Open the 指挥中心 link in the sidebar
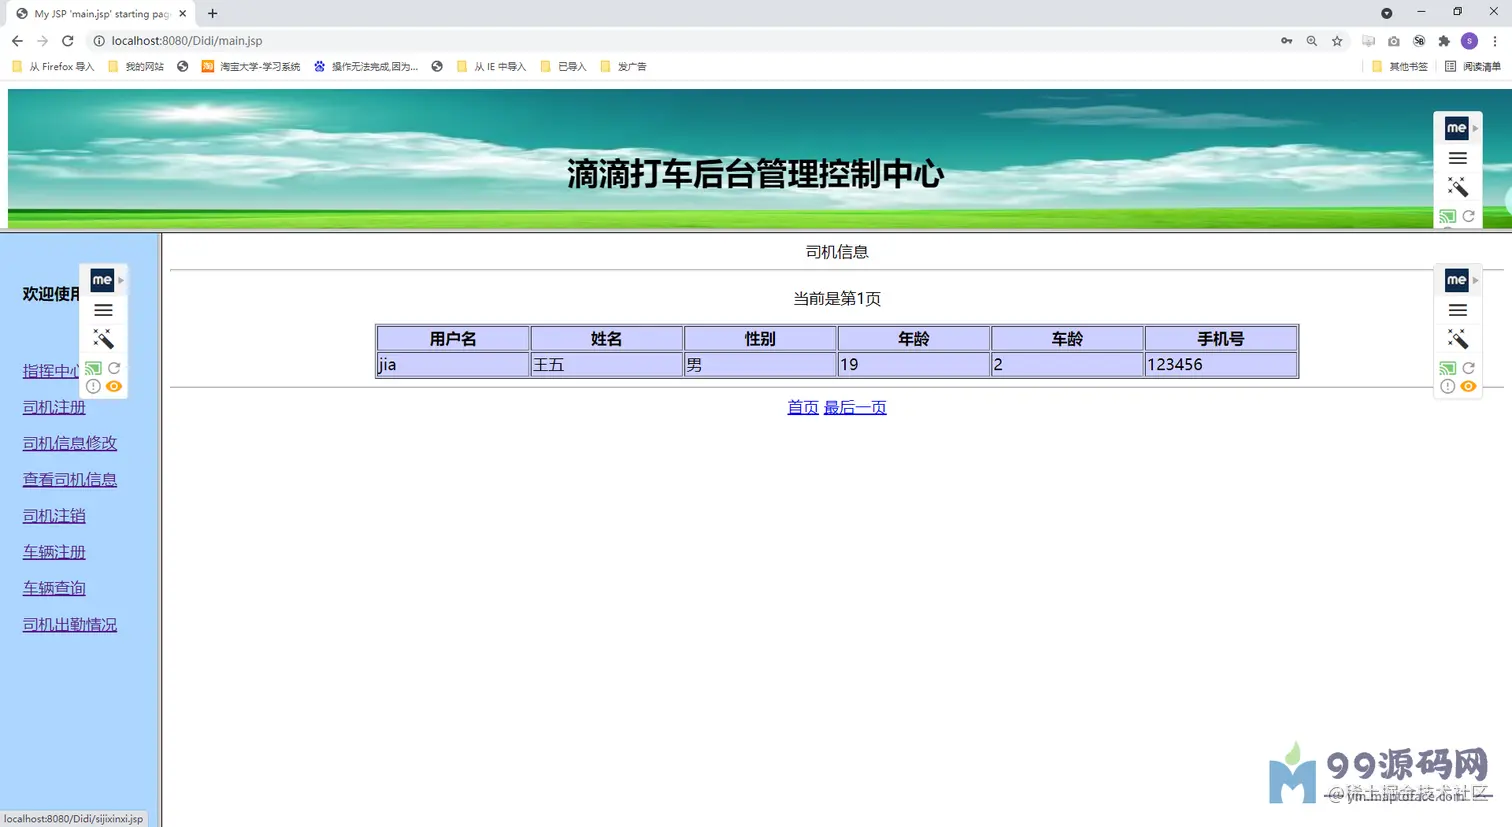The image size is (1512, 827). click(x=51, y=371)
